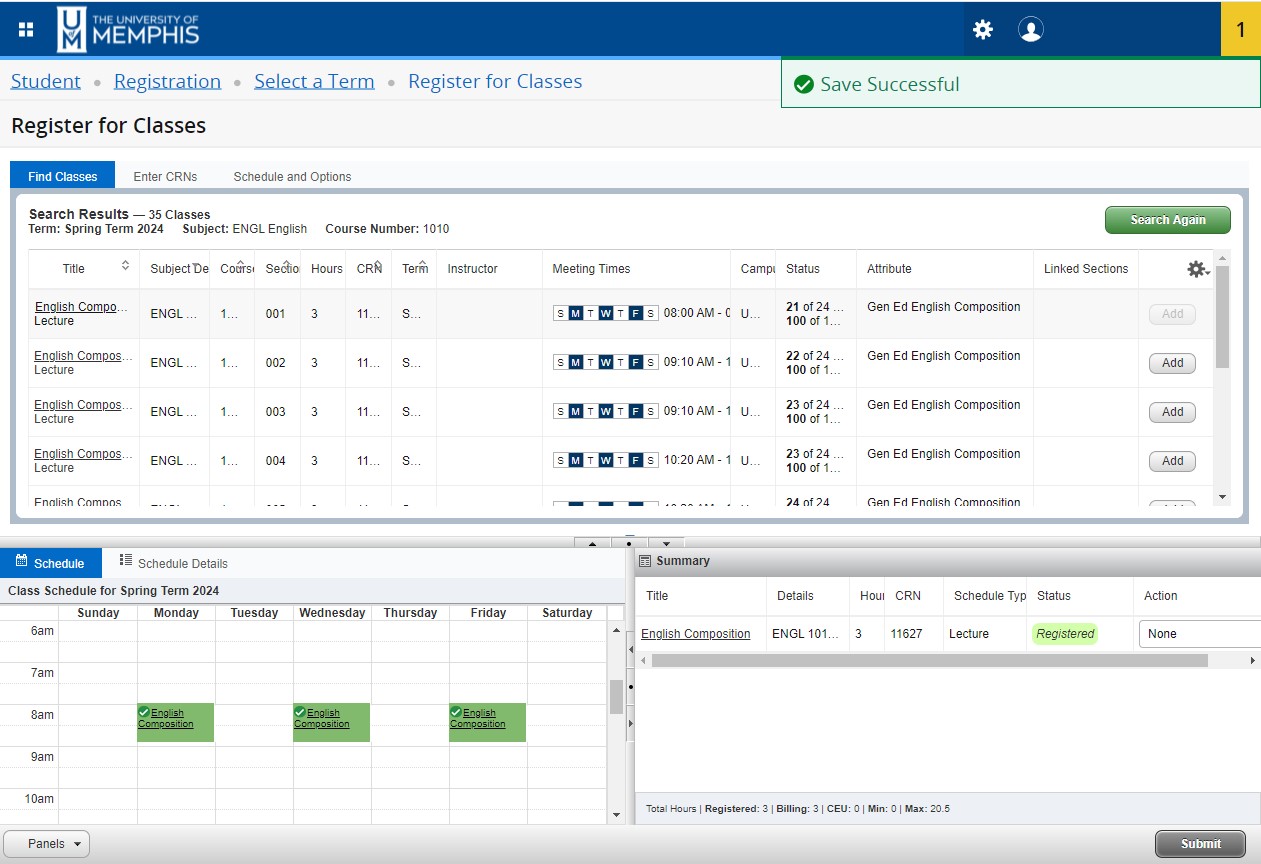The height and width of the screenshot is (864, 1261).
Task: Open the Schedule Details tab
Action: (173, 563)
